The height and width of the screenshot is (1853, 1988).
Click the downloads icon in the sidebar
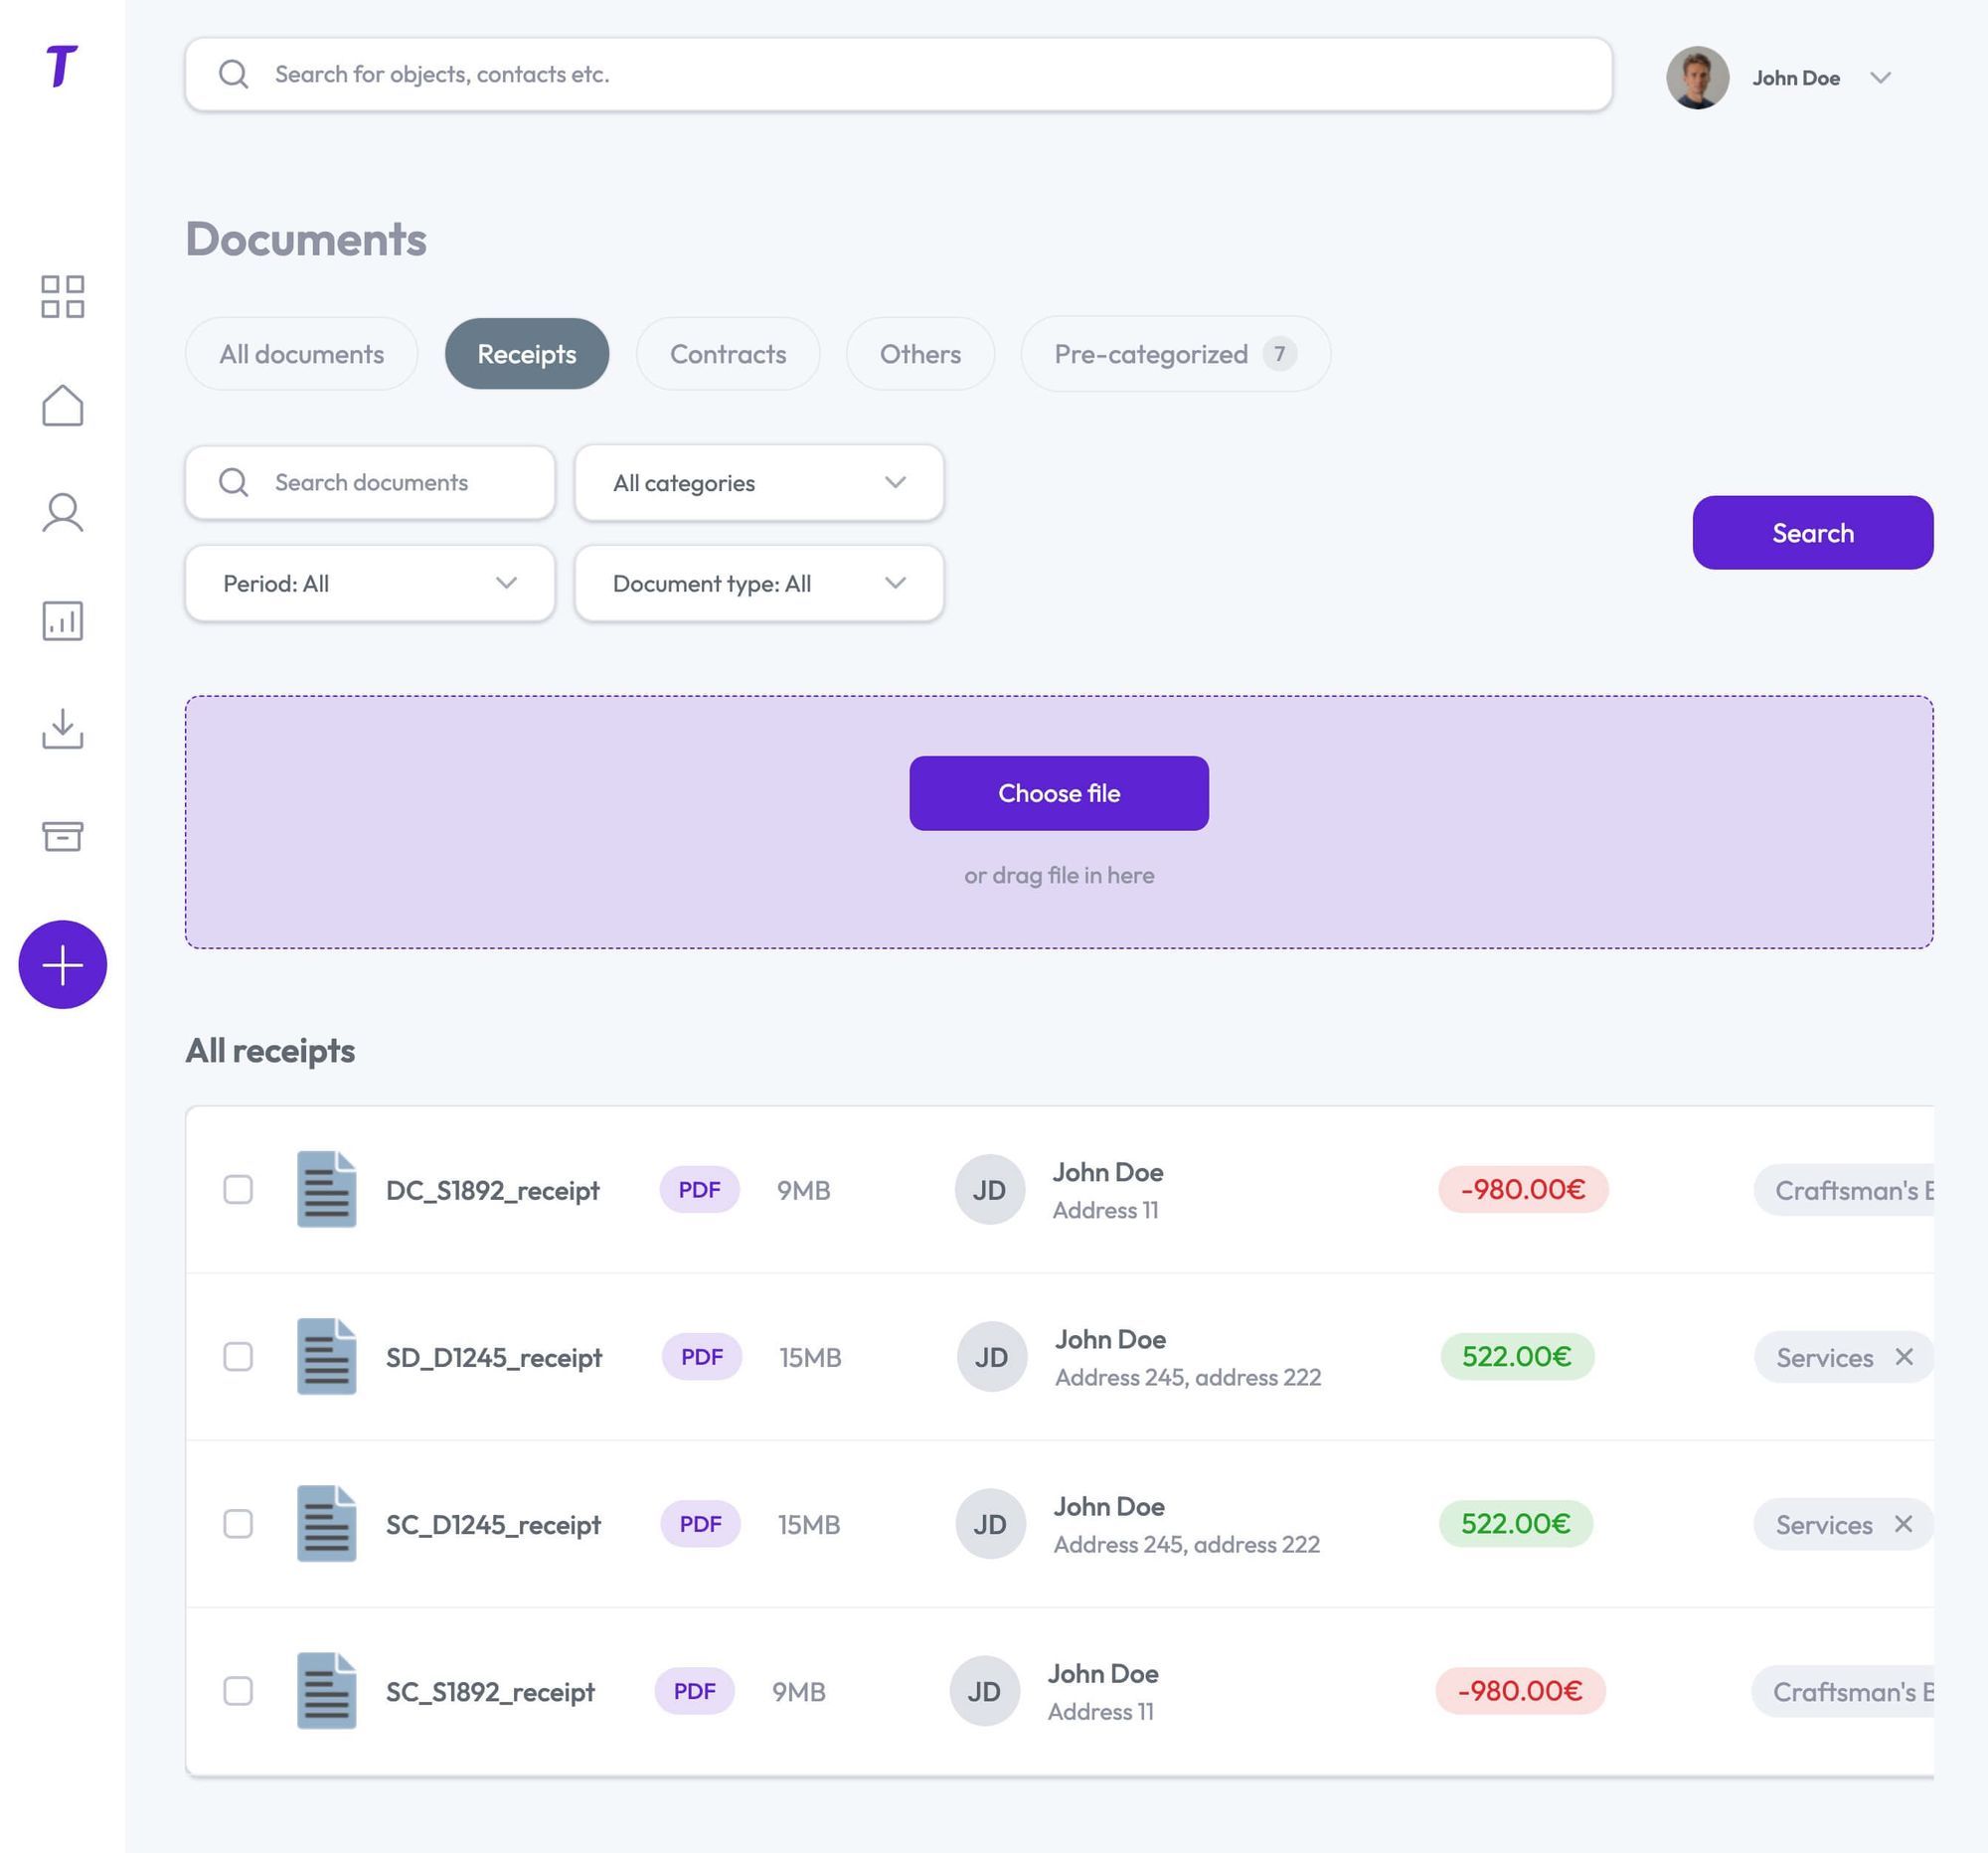[x=62, y=730]
